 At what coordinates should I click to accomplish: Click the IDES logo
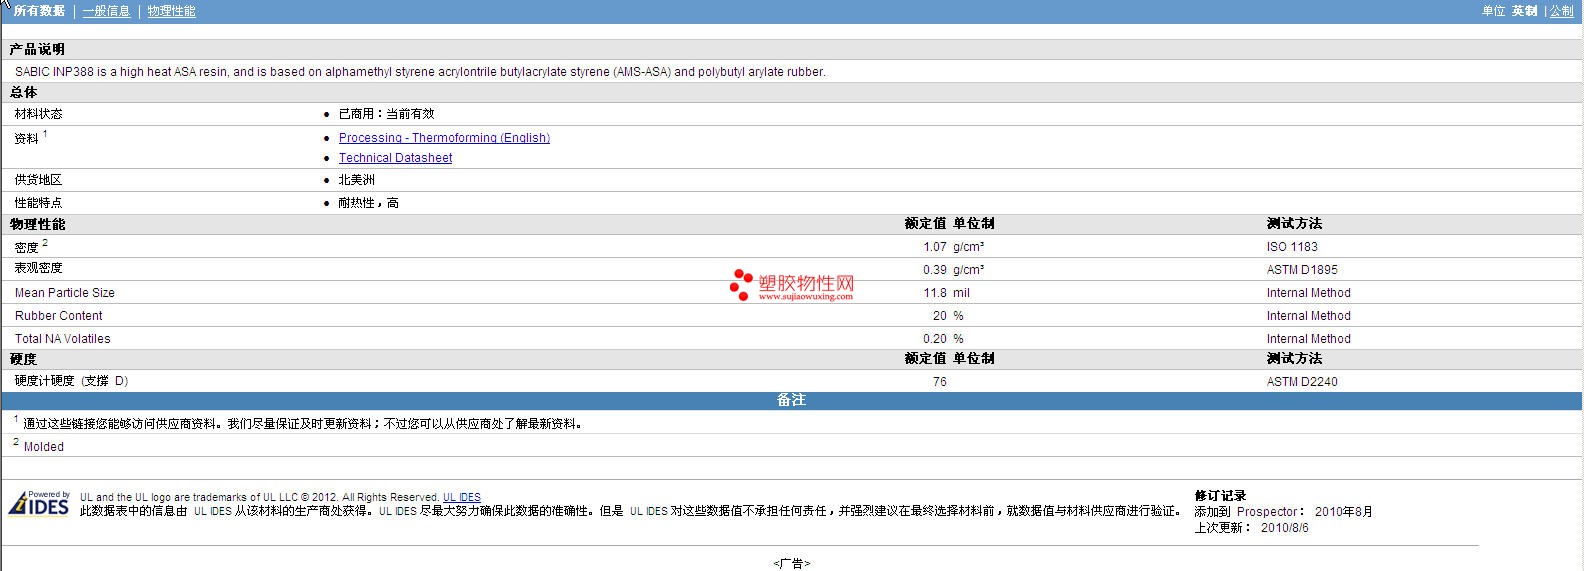39,503
